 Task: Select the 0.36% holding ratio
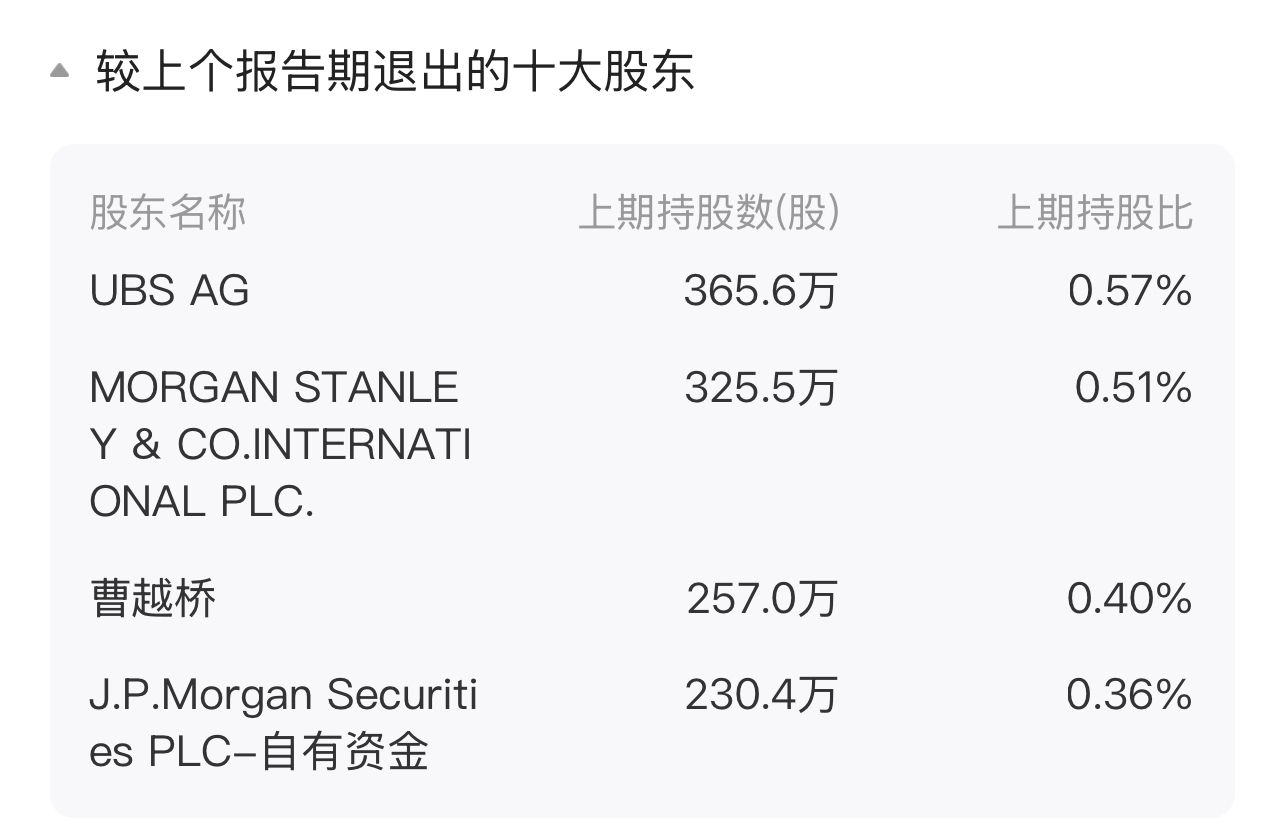point(1129,696)
